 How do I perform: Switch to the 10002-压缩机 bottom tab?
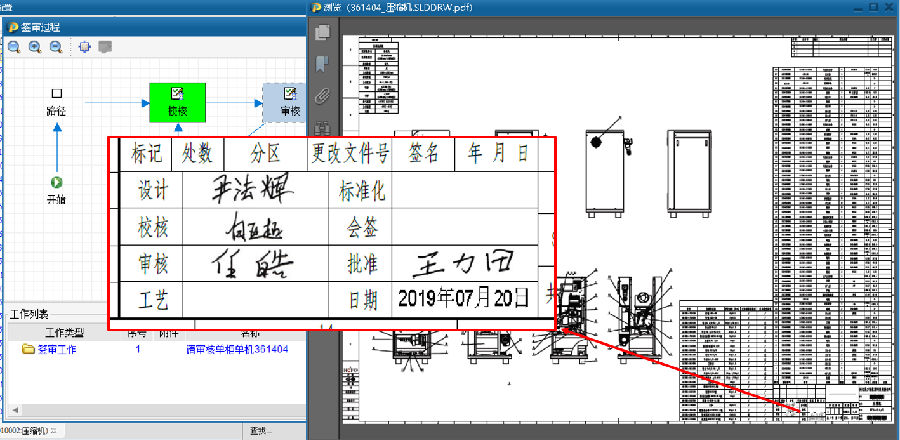[x=28, y=430]
